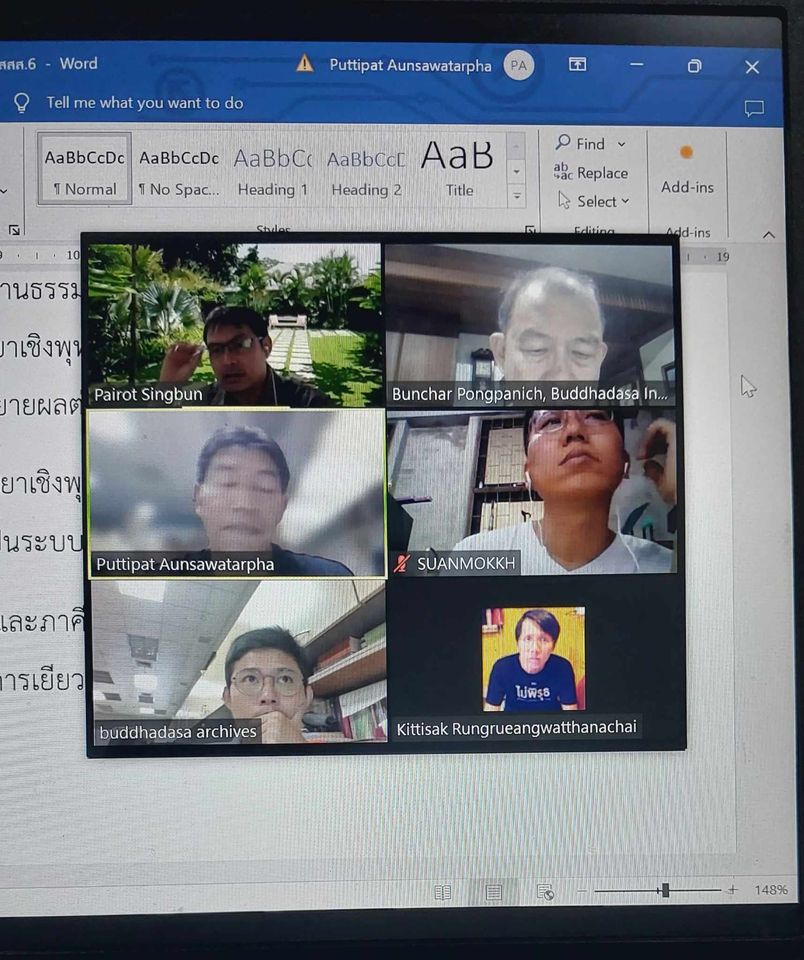Image resolution: width=804 pixels, height=960 pixels.
Task: Expand the Styles gallery more arrow
Action: coord(517,197)
